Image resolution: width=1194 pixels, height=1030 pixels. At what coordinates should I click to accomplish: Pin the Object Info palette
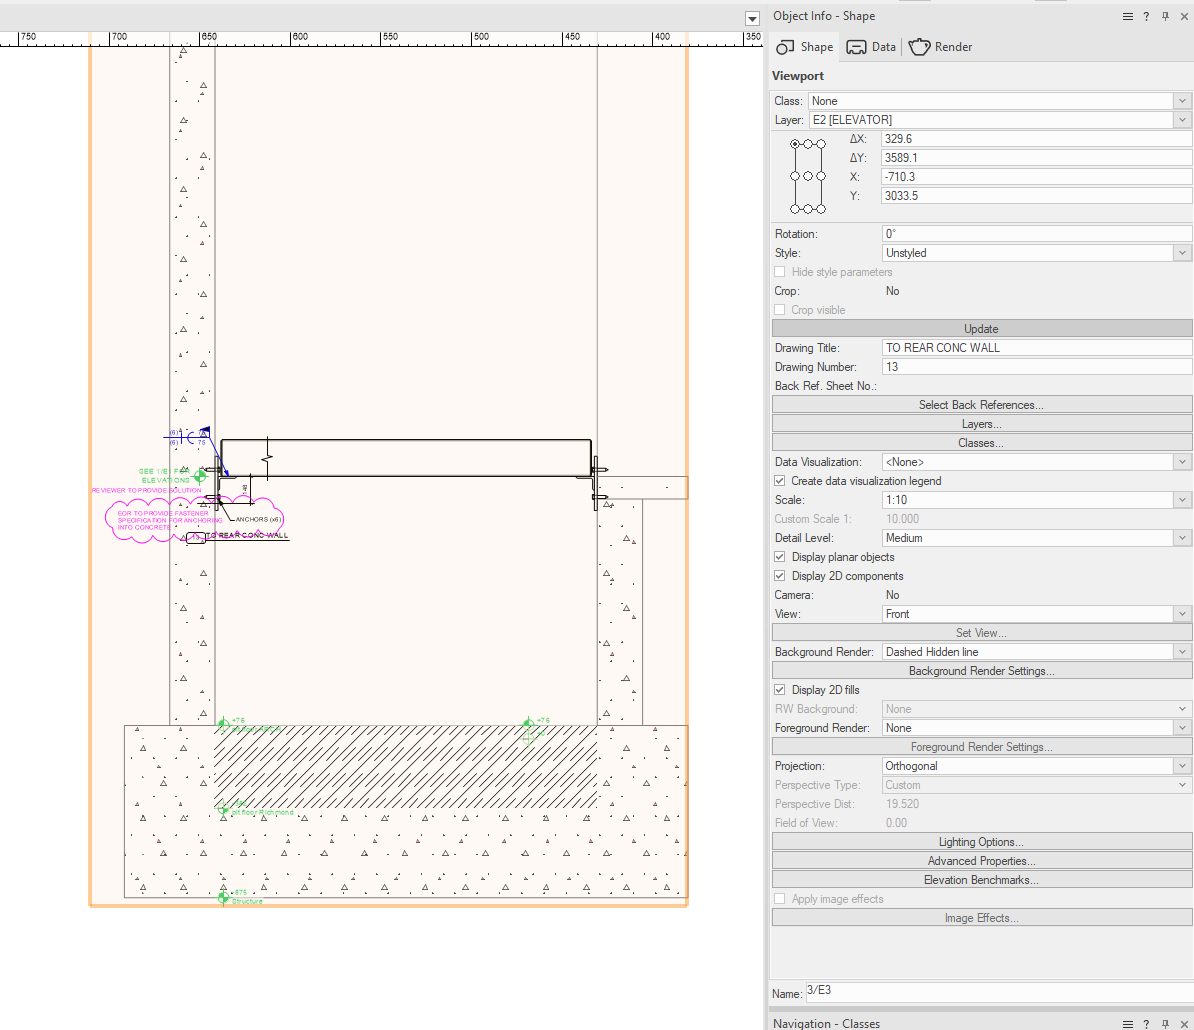(x=1165, y=16)
